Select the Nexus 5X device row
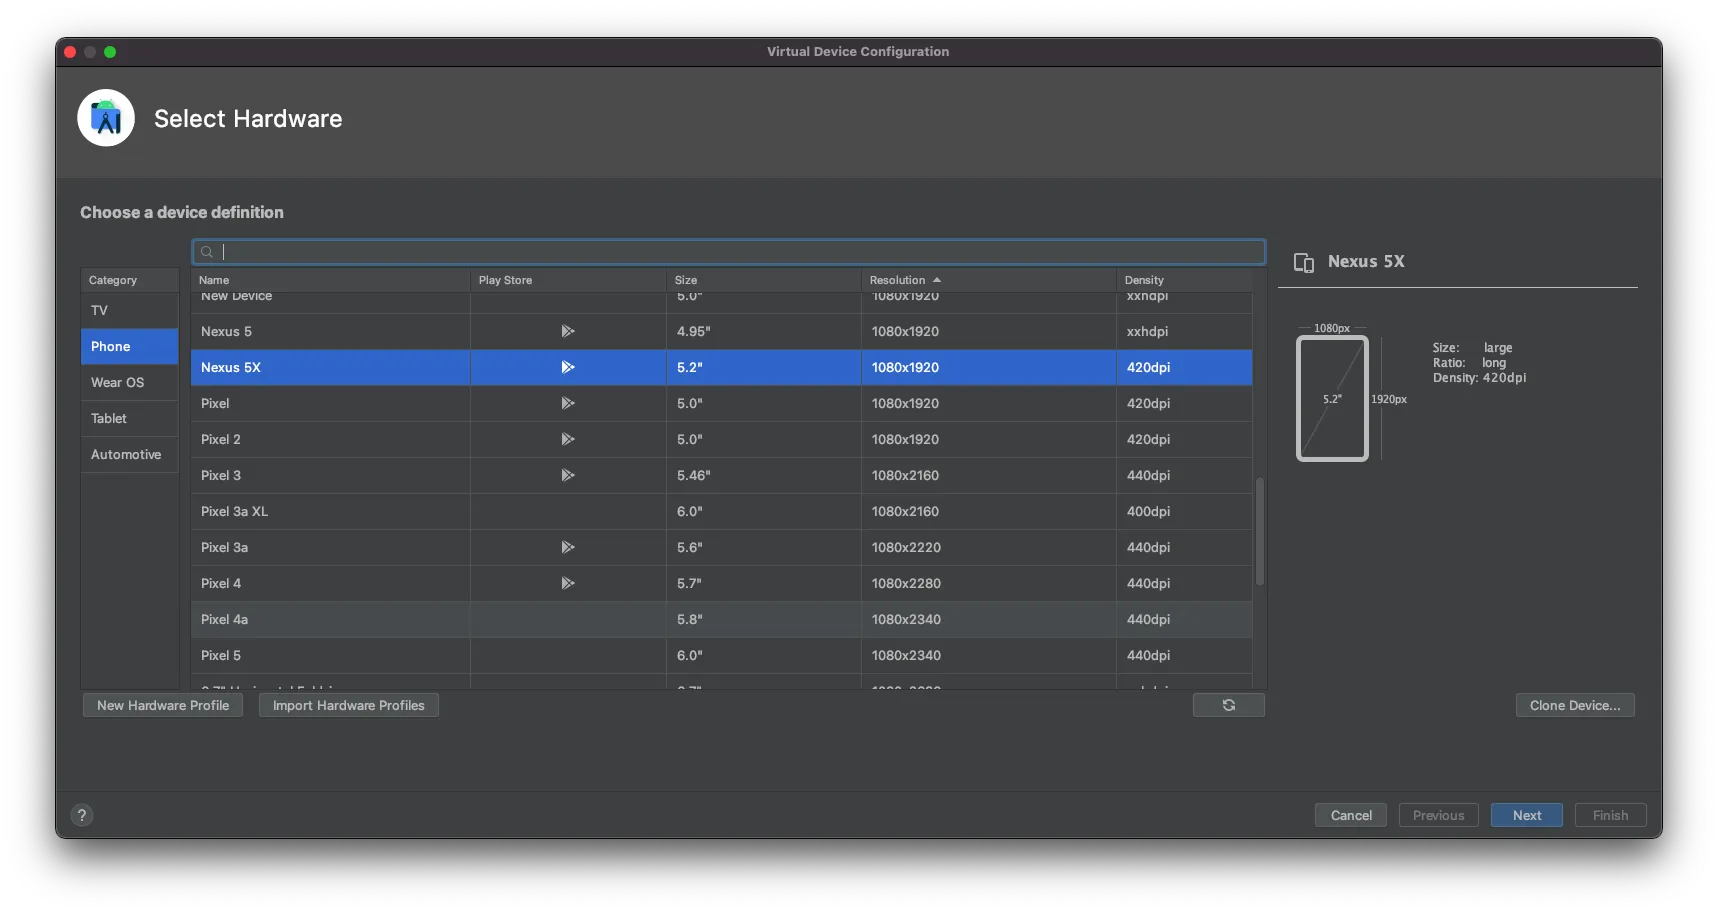 [x=721, y=367]
